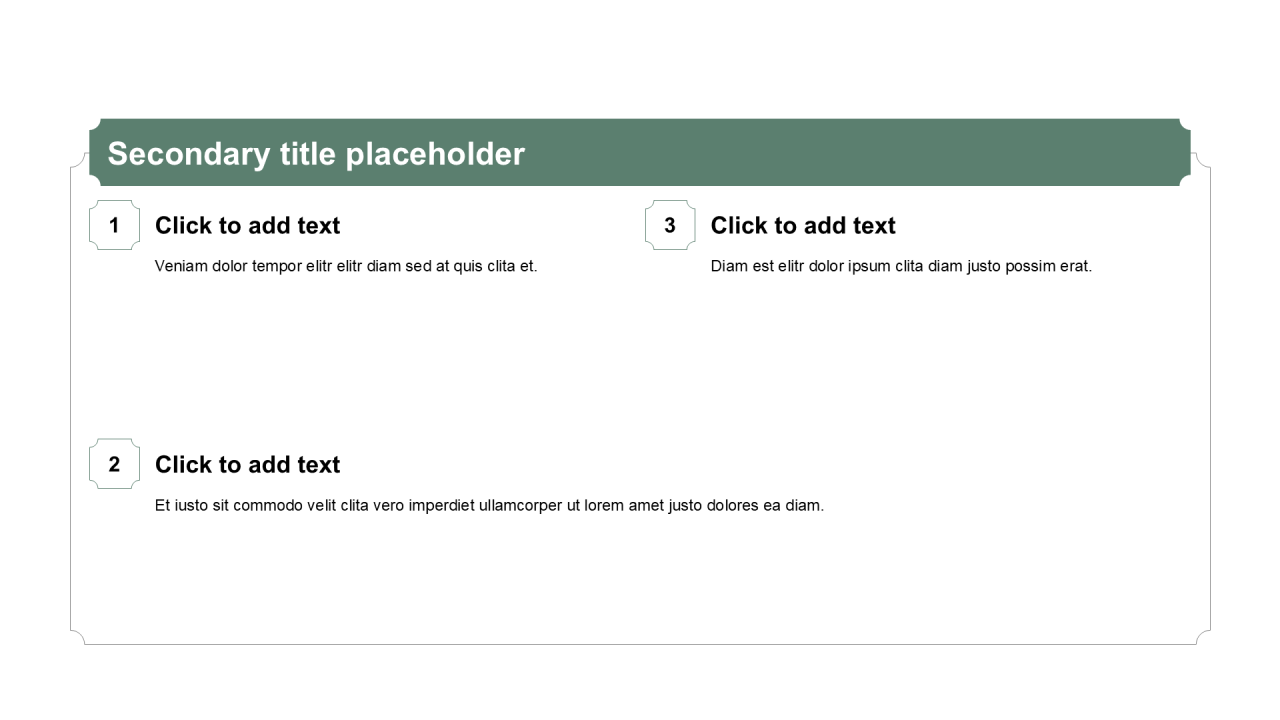1280x720 pixels.
Task: Click the "Secondary title placeholder" title text
Action: (316, 154)
